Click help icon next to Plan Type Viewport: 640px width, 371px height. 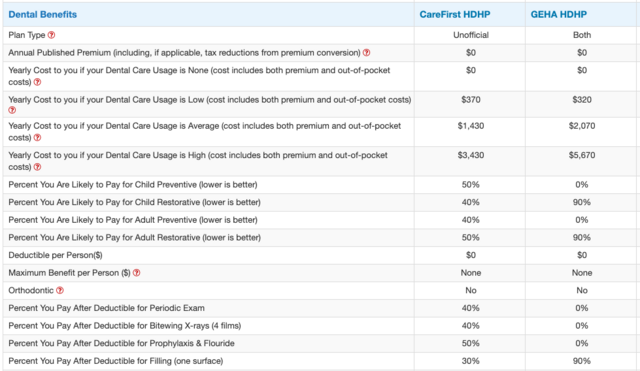pos(51,35)
